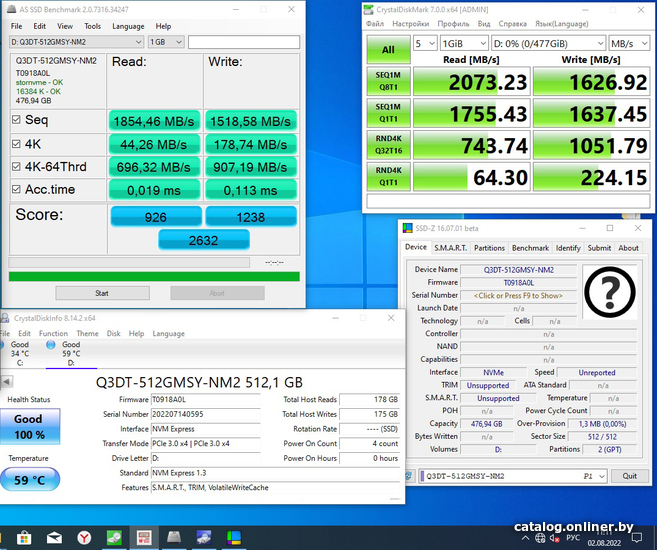
Task: Uncheck the Seq test checkbox
Action: tap(16, 120)
